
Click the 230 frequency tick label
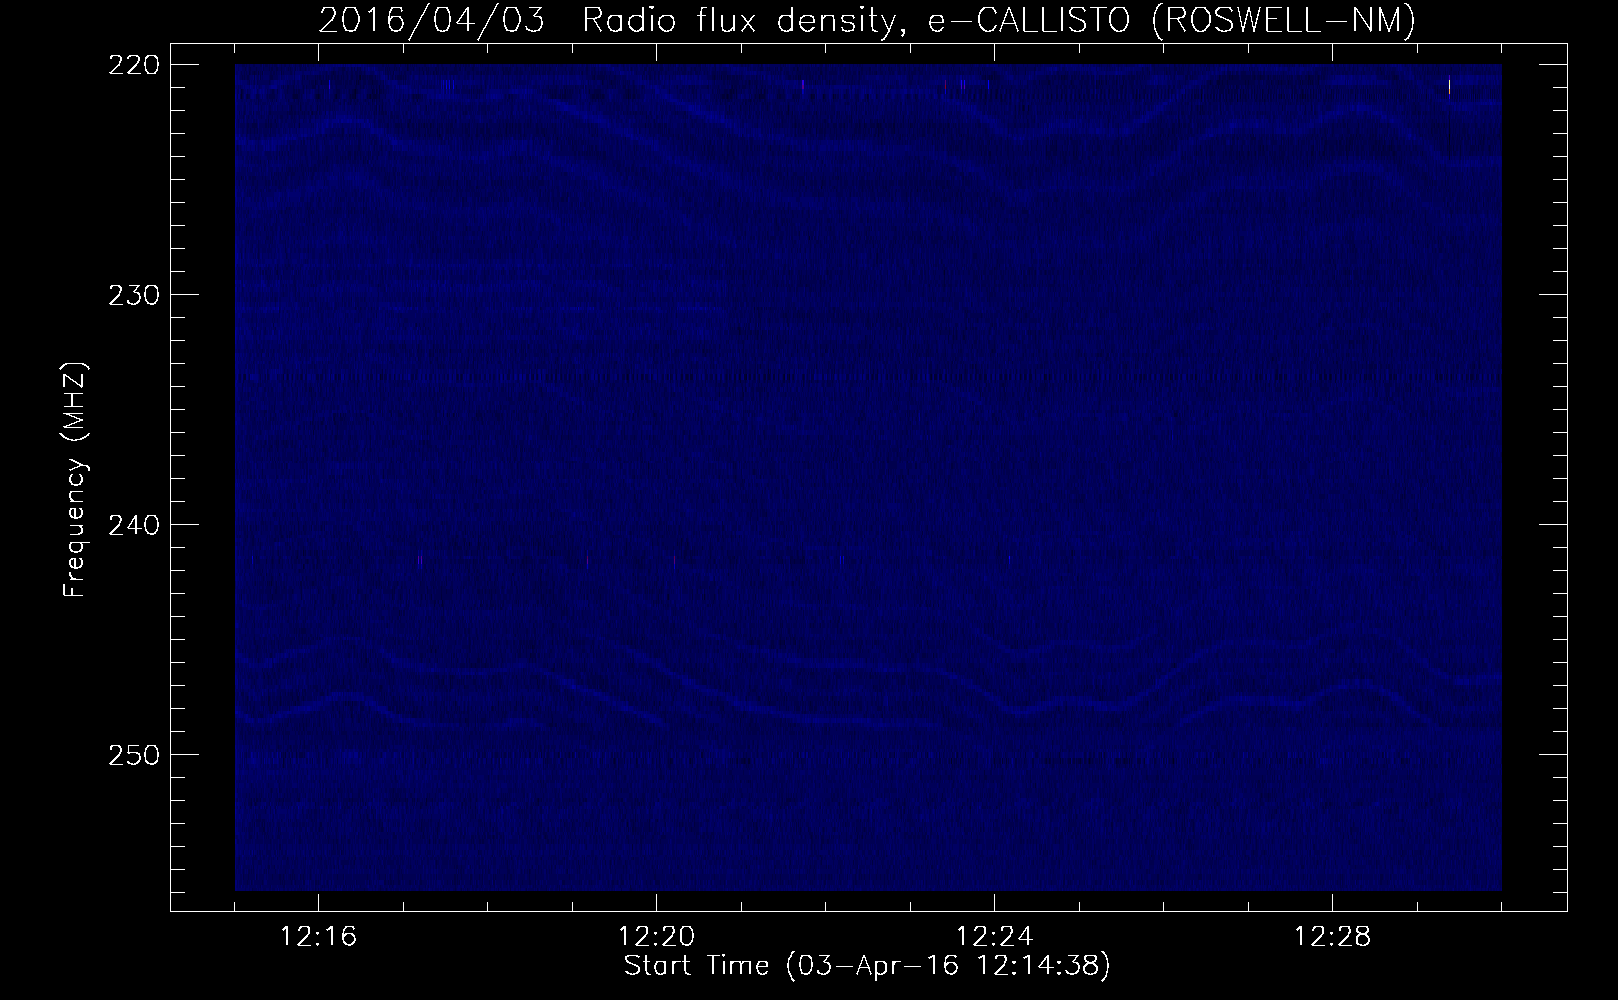pos(133,294)
